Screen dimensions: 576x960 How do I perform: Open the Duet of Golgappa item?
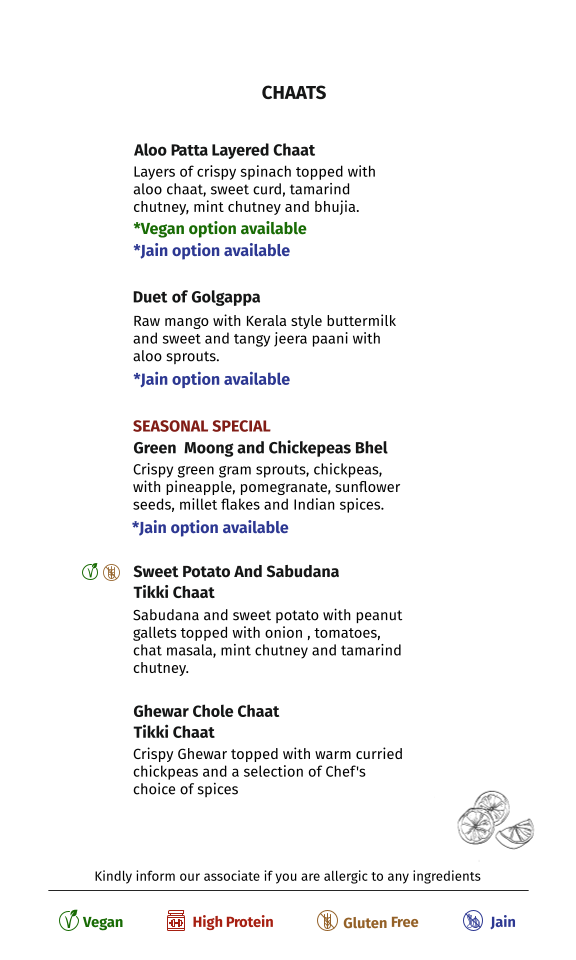(196, 297)
